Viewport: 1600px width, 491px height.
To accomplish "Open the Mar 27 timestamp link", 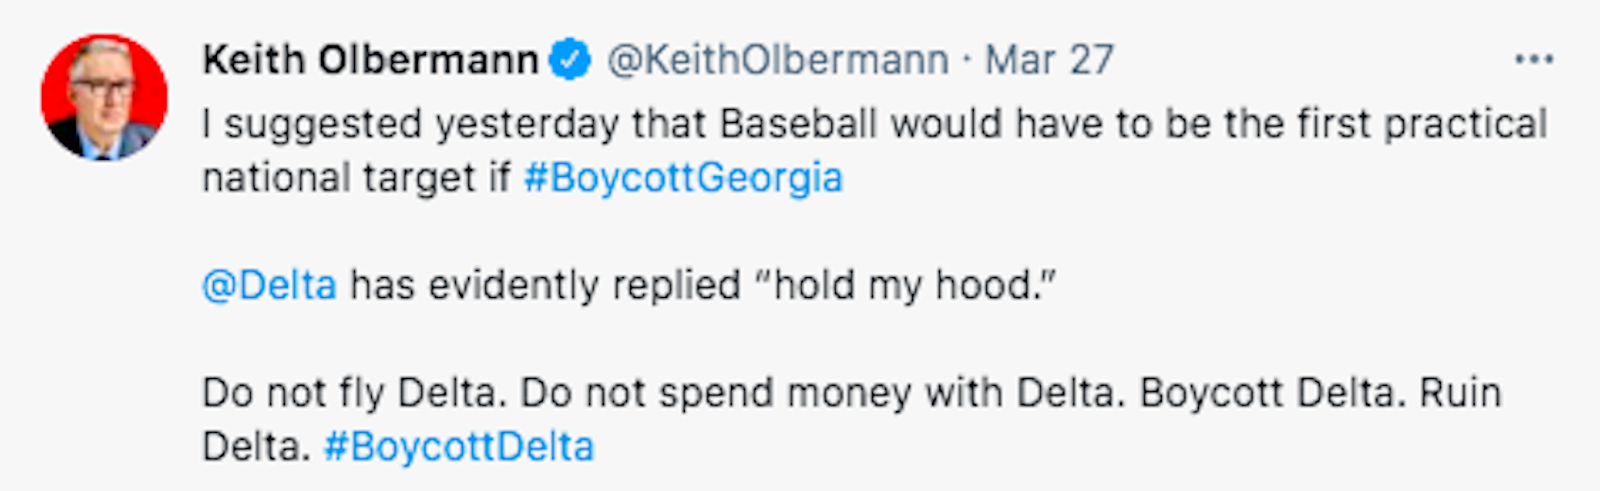I will pyautogui.click(x=1049, y=60).
